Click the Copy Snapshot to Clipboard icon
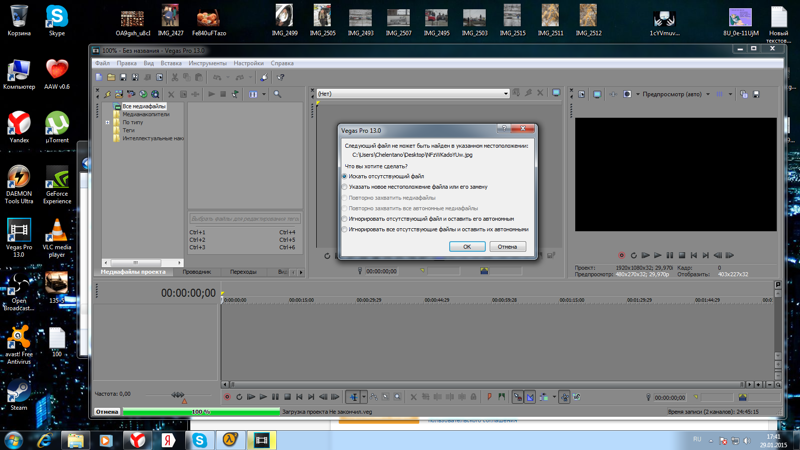This screenshot has width=800, height=450. click(x=744, y=94)
